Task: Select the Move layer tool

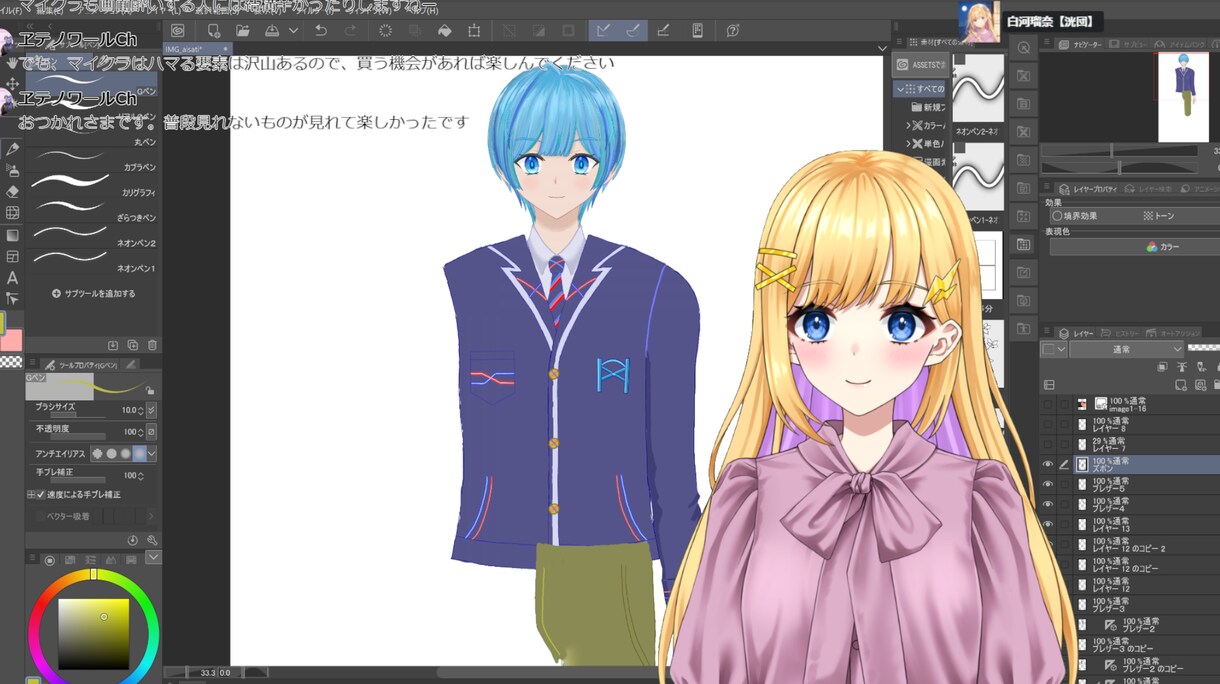Action: click(x=12, y=83)
